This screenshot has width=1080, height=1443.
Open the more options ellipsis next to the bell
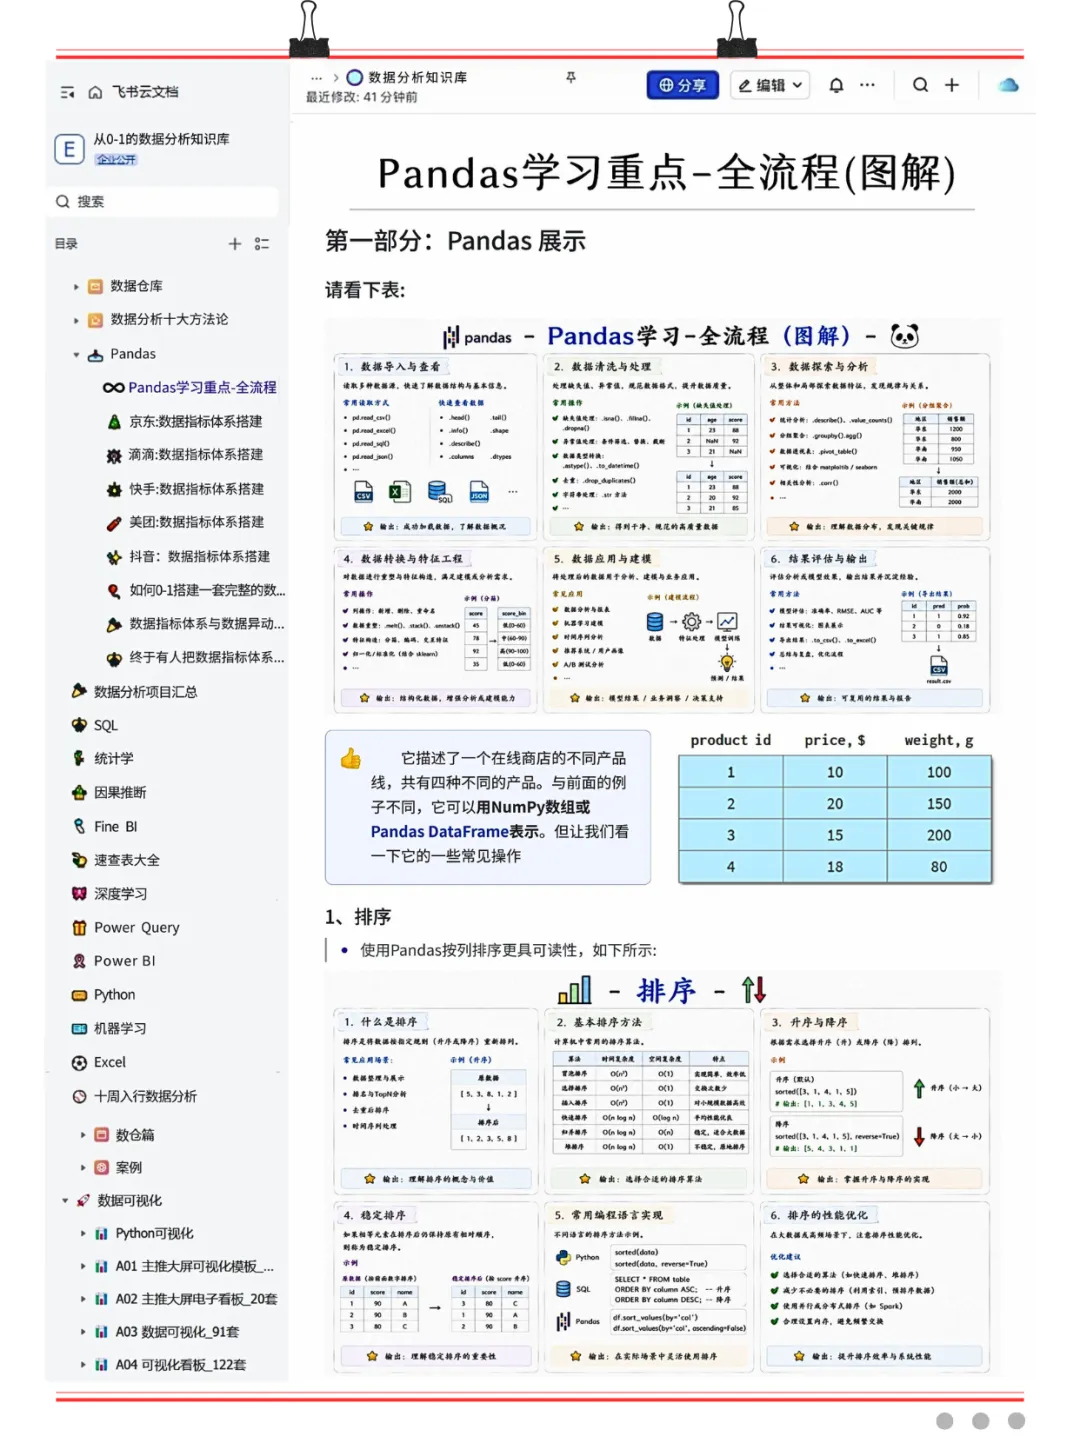pyautogui.click(x=867, y=85)
